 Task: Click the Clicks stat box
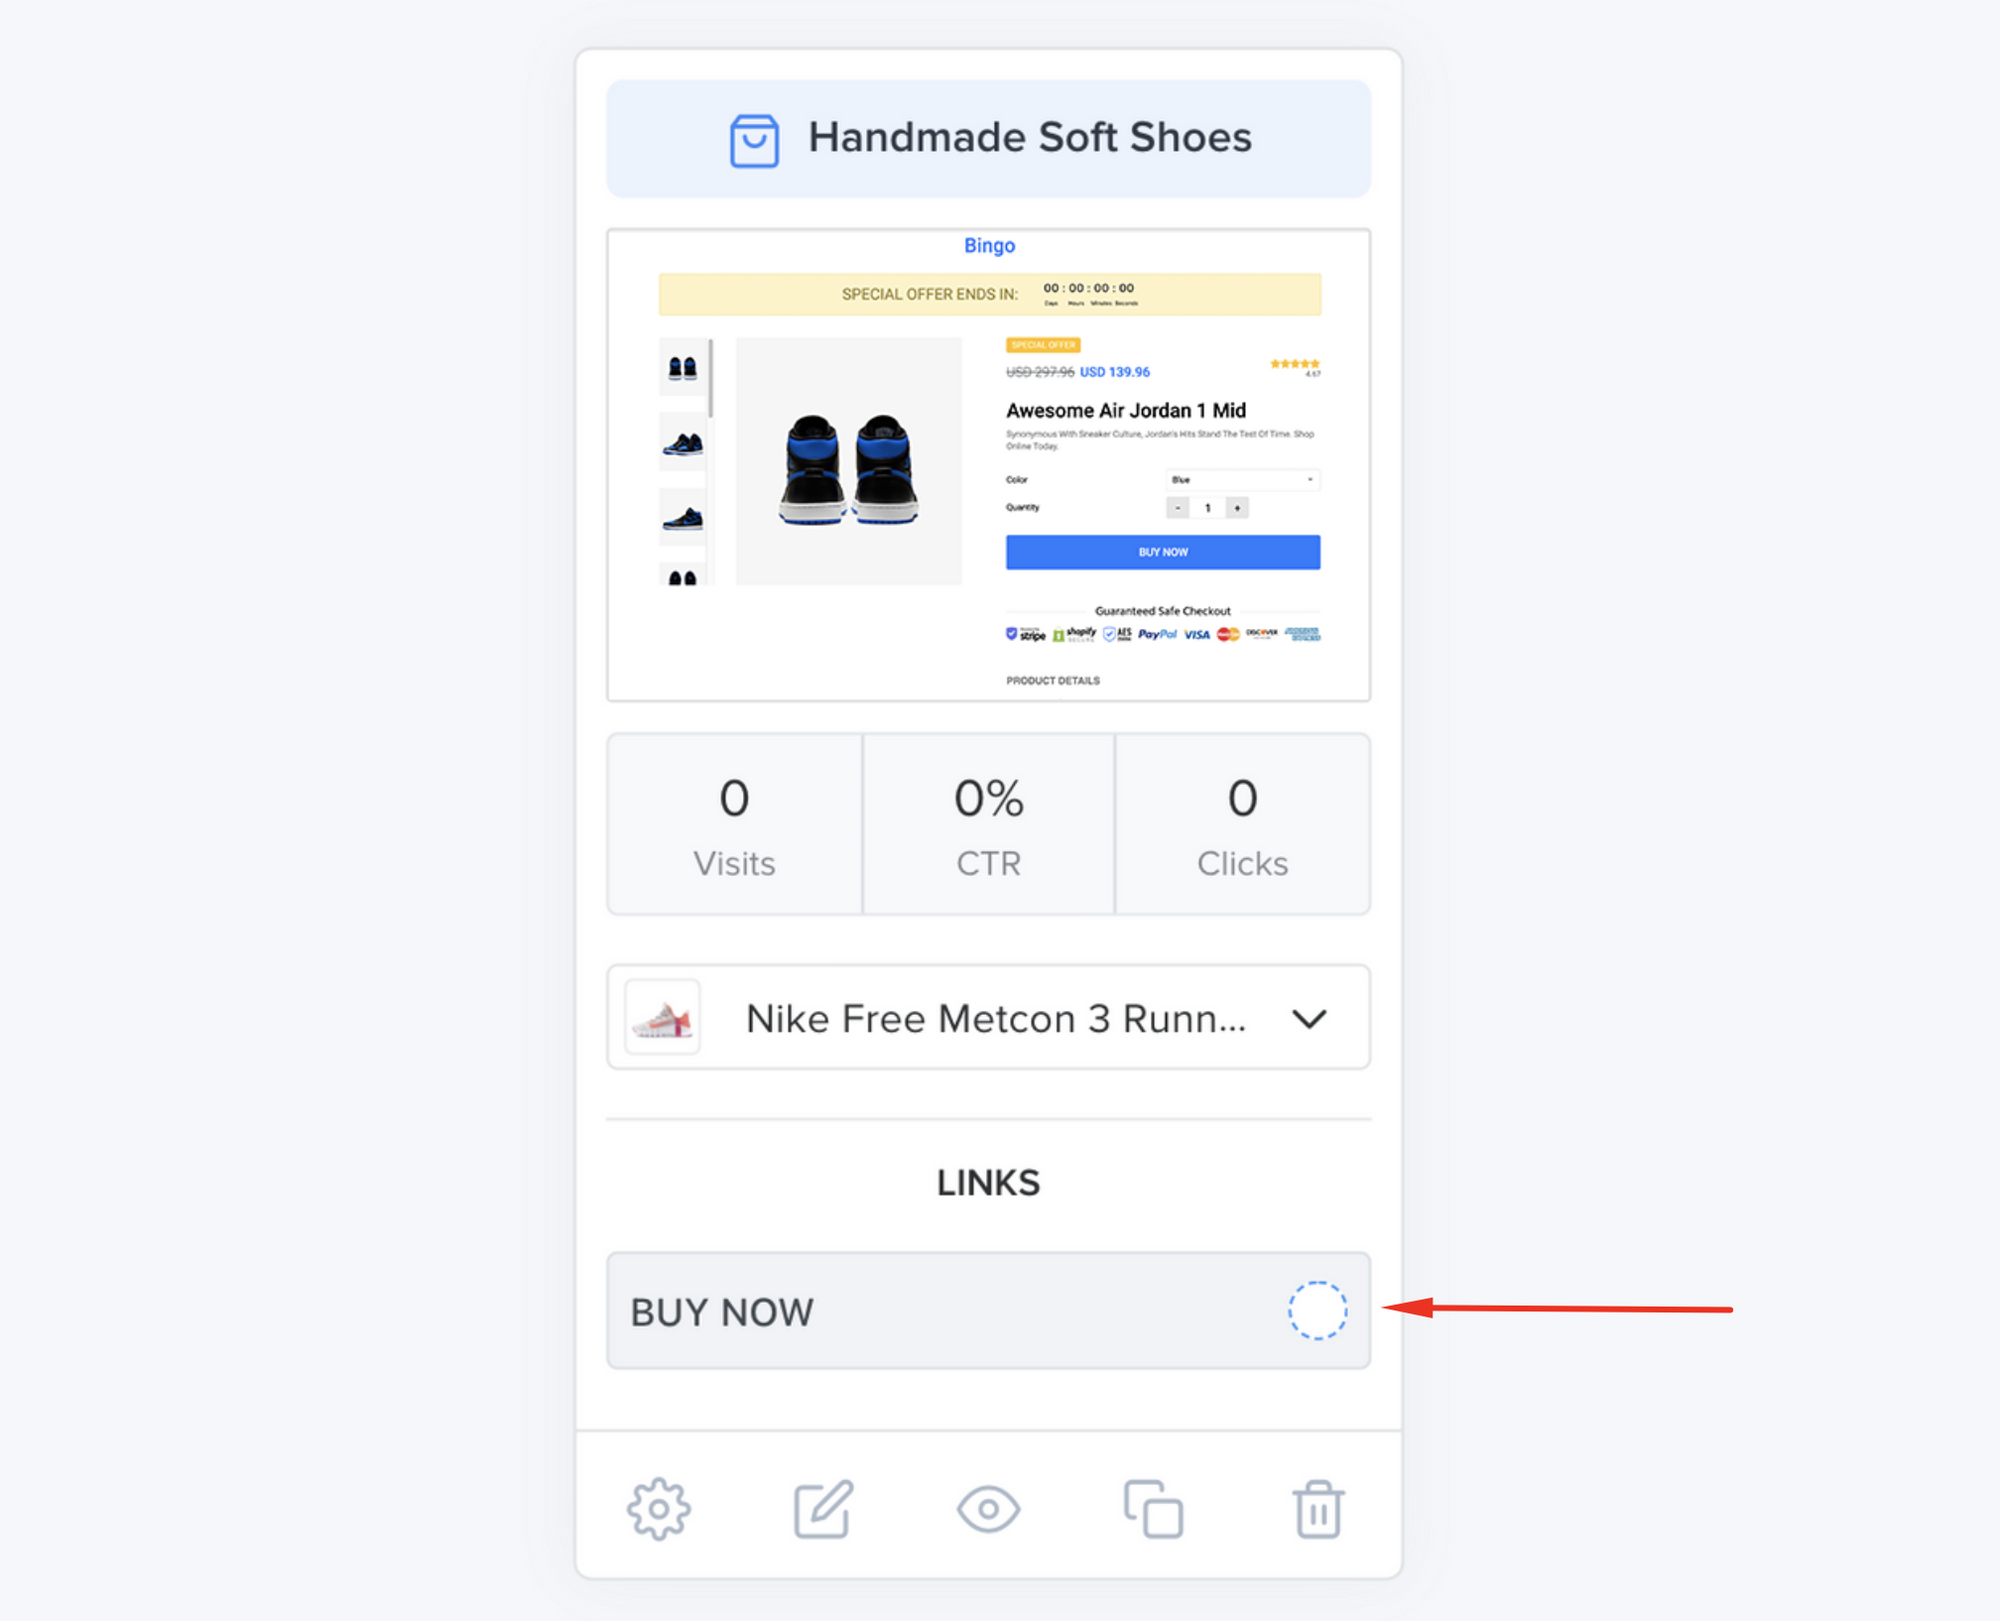tap(1242, 824)
